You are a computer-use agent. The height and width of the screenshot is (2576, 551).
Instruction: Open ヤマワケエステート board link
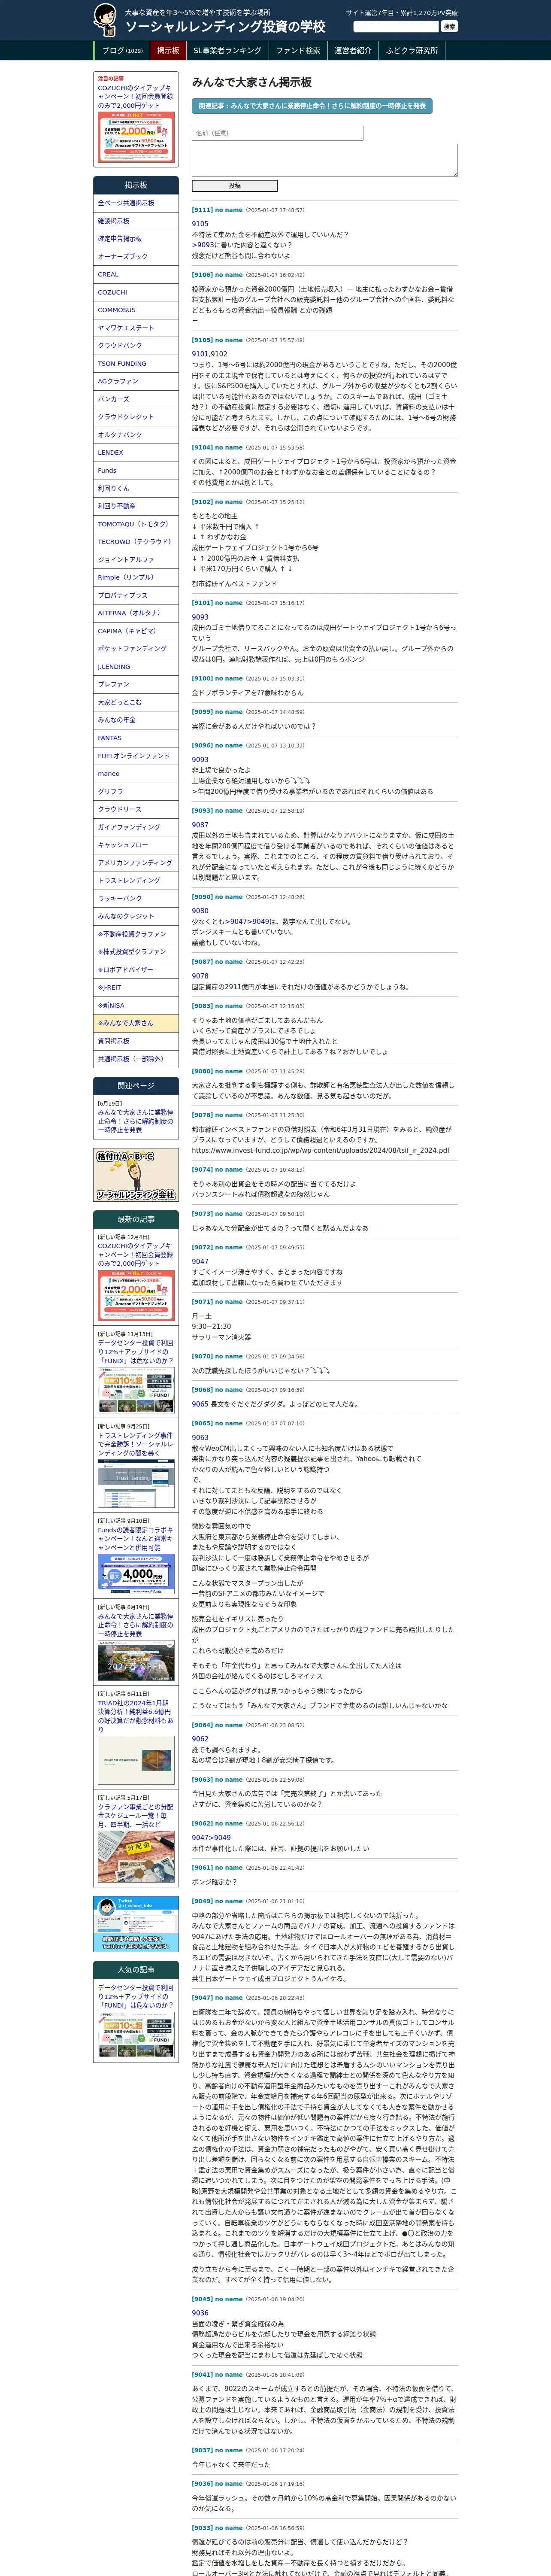[x=136, y=328]
